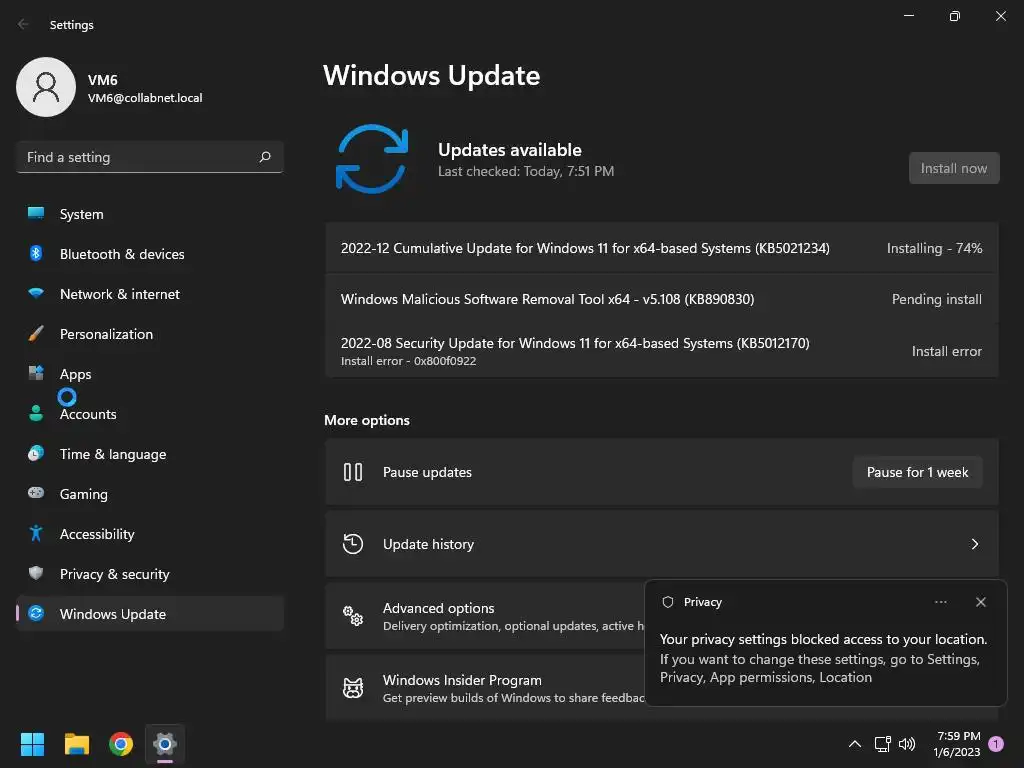Select the Malicious Software Removal Tool row

click(662, 298)
